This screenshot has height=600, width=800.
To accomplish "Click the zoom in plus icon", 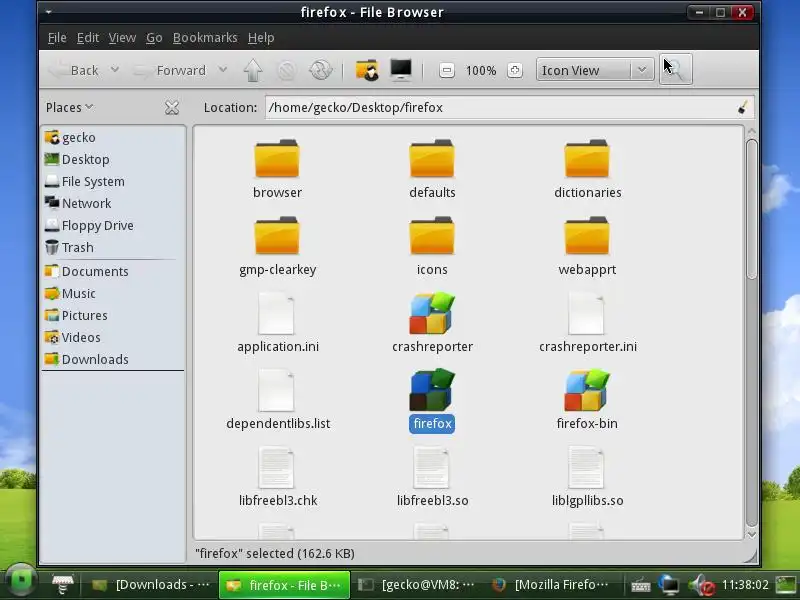I will pyautogui.click(x=515, y=70).
